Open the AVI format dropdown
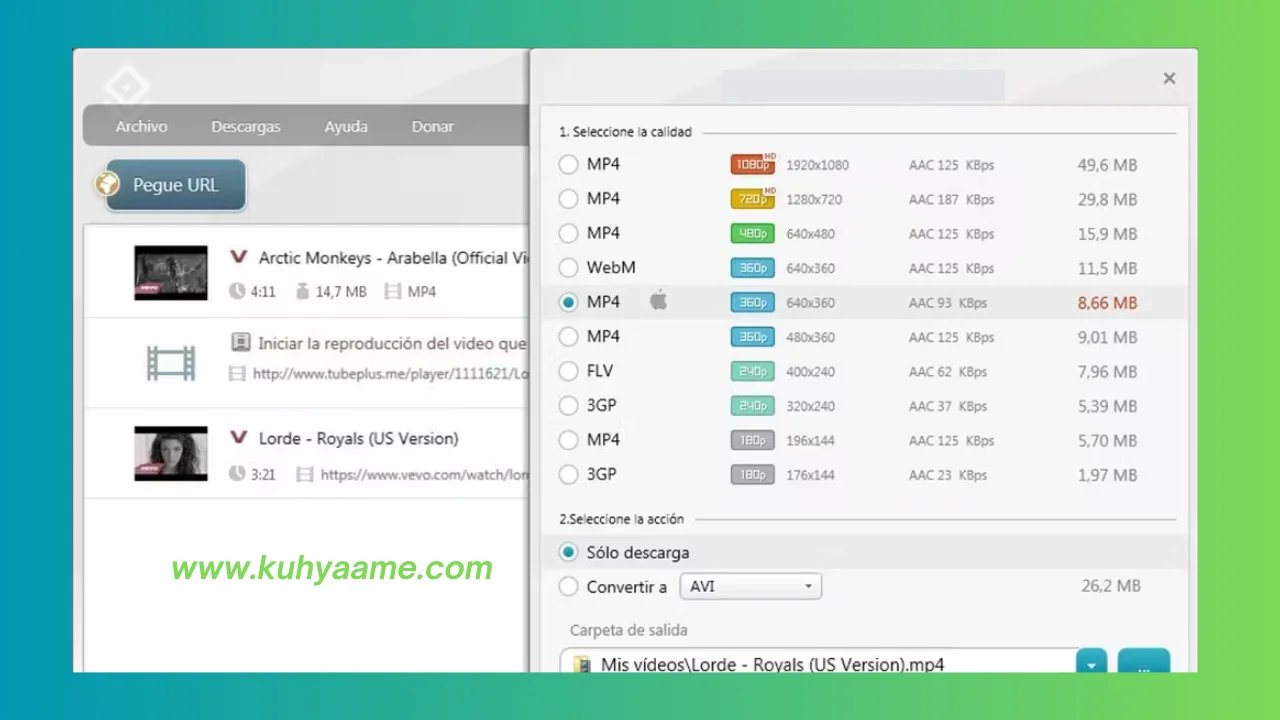 [x=750, y=586]
